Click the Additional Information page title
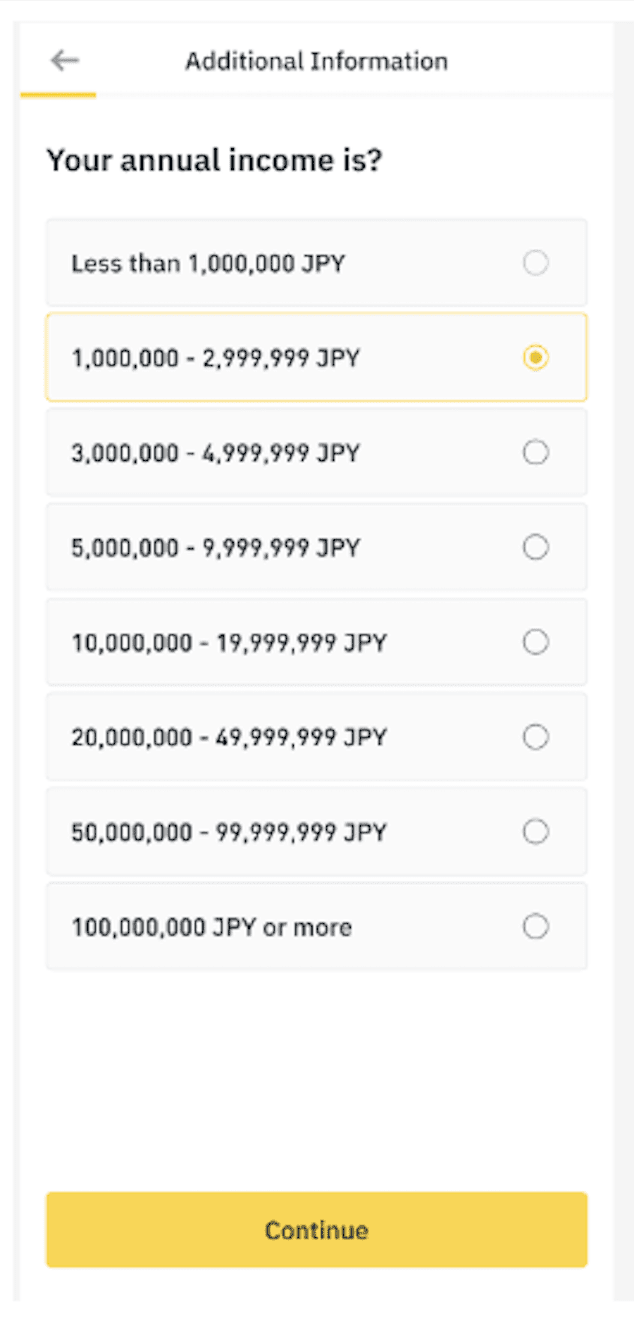 316,61
